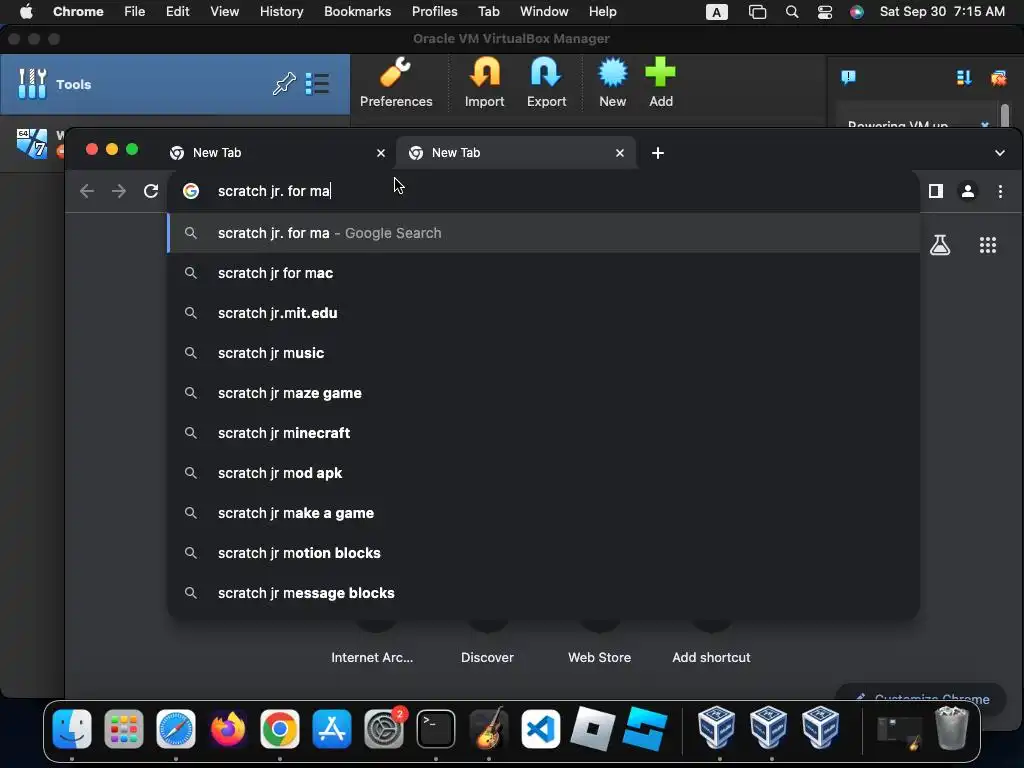Choose suggestion 'scratch jr message blocks'
The image size is (1024, 768).
tap(543, 593)
